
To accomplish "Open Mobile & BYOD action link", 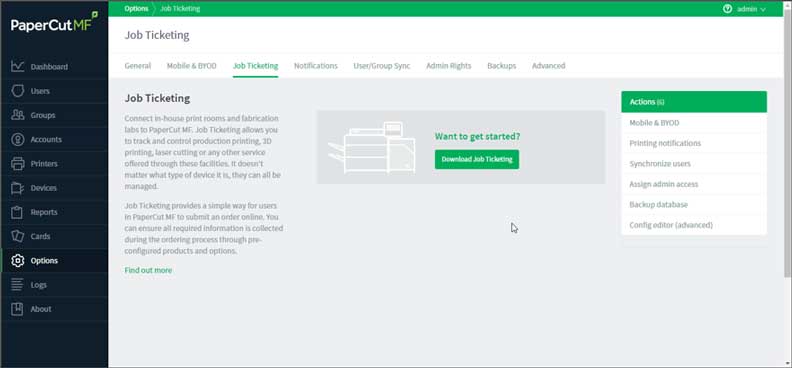I will 694,123.
